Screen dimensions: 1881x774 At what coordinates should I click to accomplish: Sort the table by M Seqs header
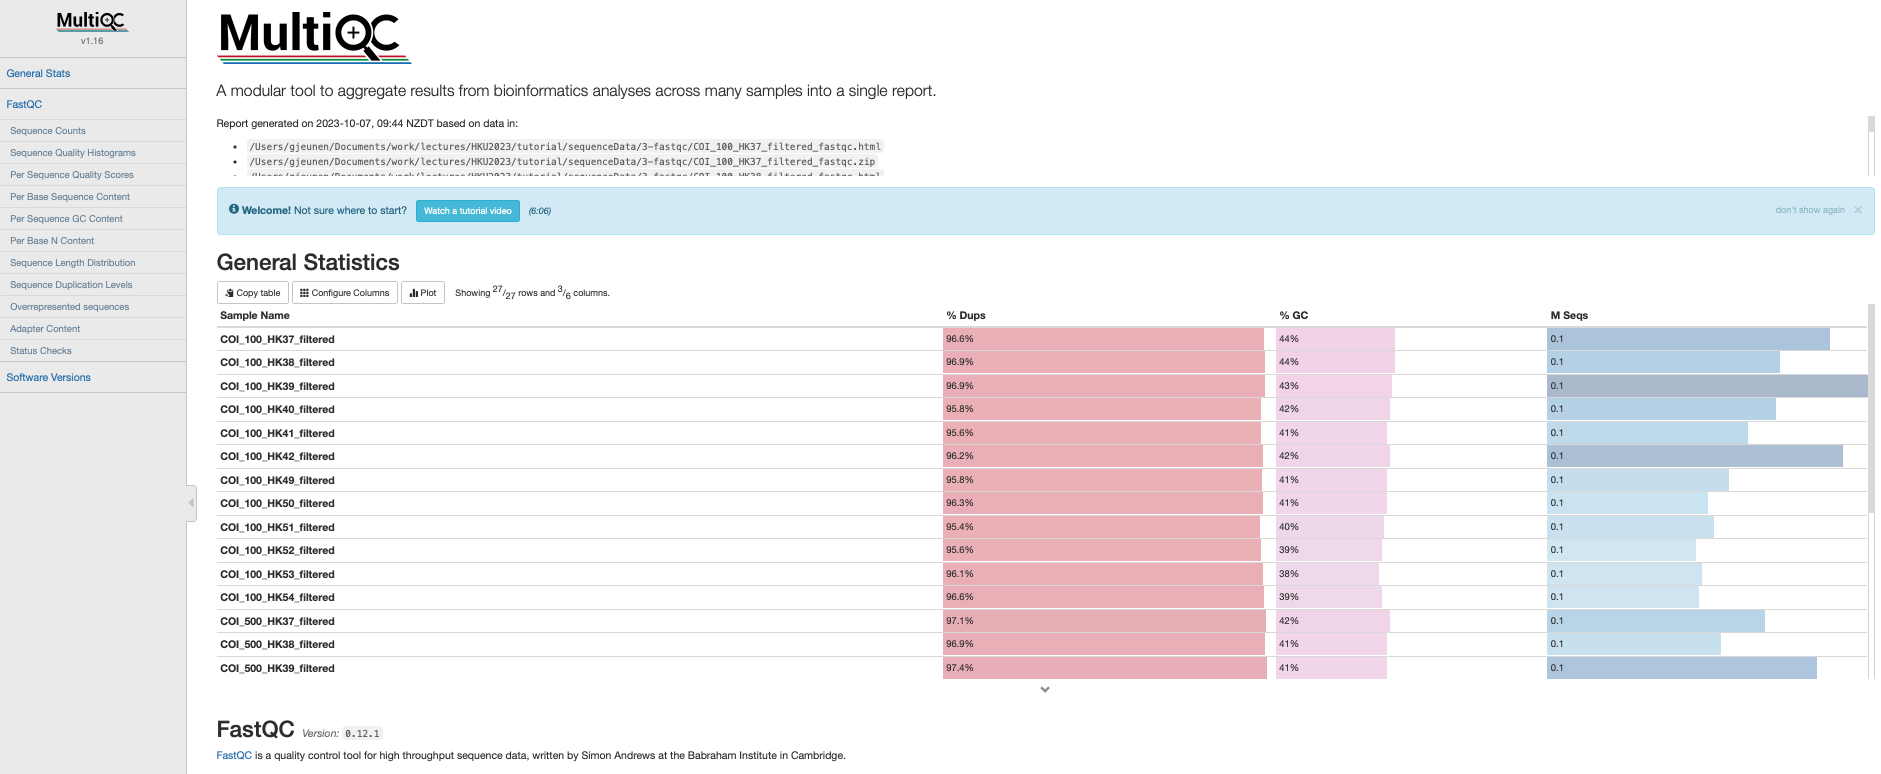pyautogui.click(x=1569, y=315)
